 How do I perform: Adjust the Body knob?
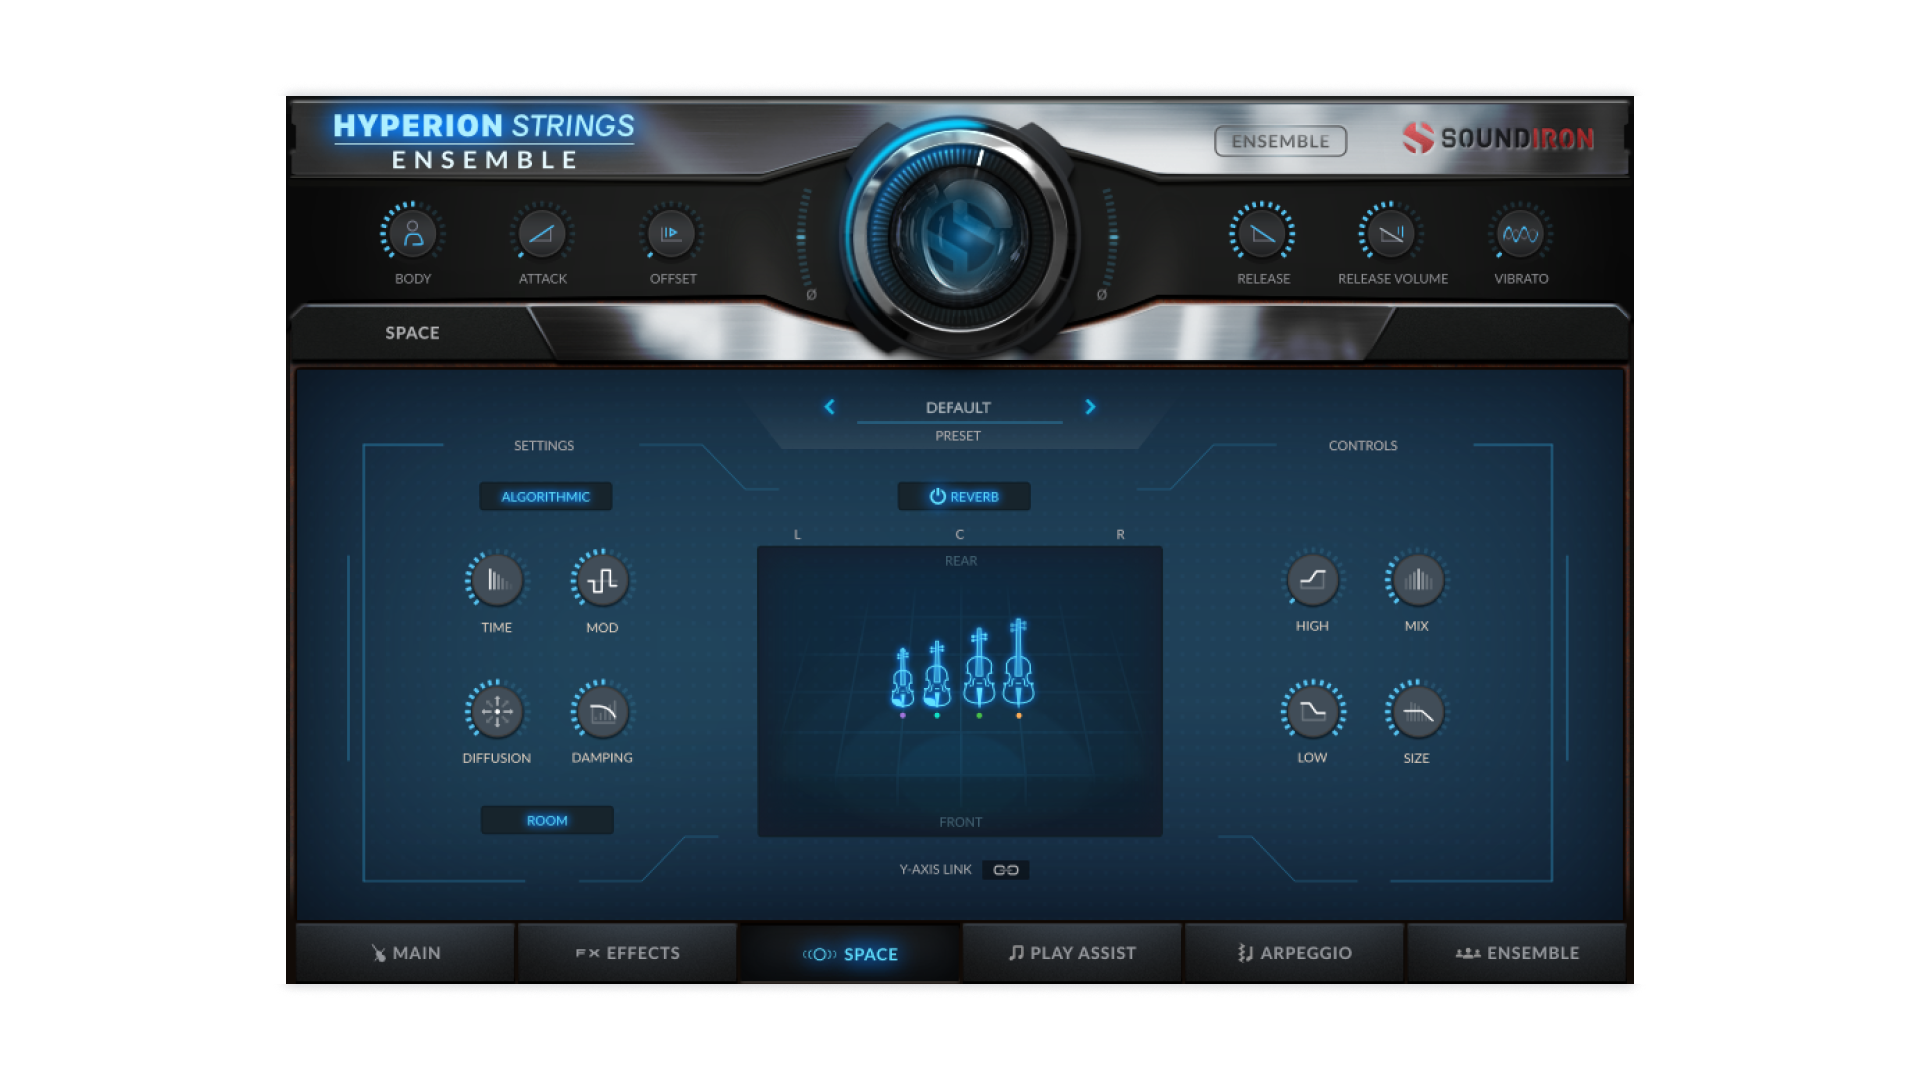(412, 234)
